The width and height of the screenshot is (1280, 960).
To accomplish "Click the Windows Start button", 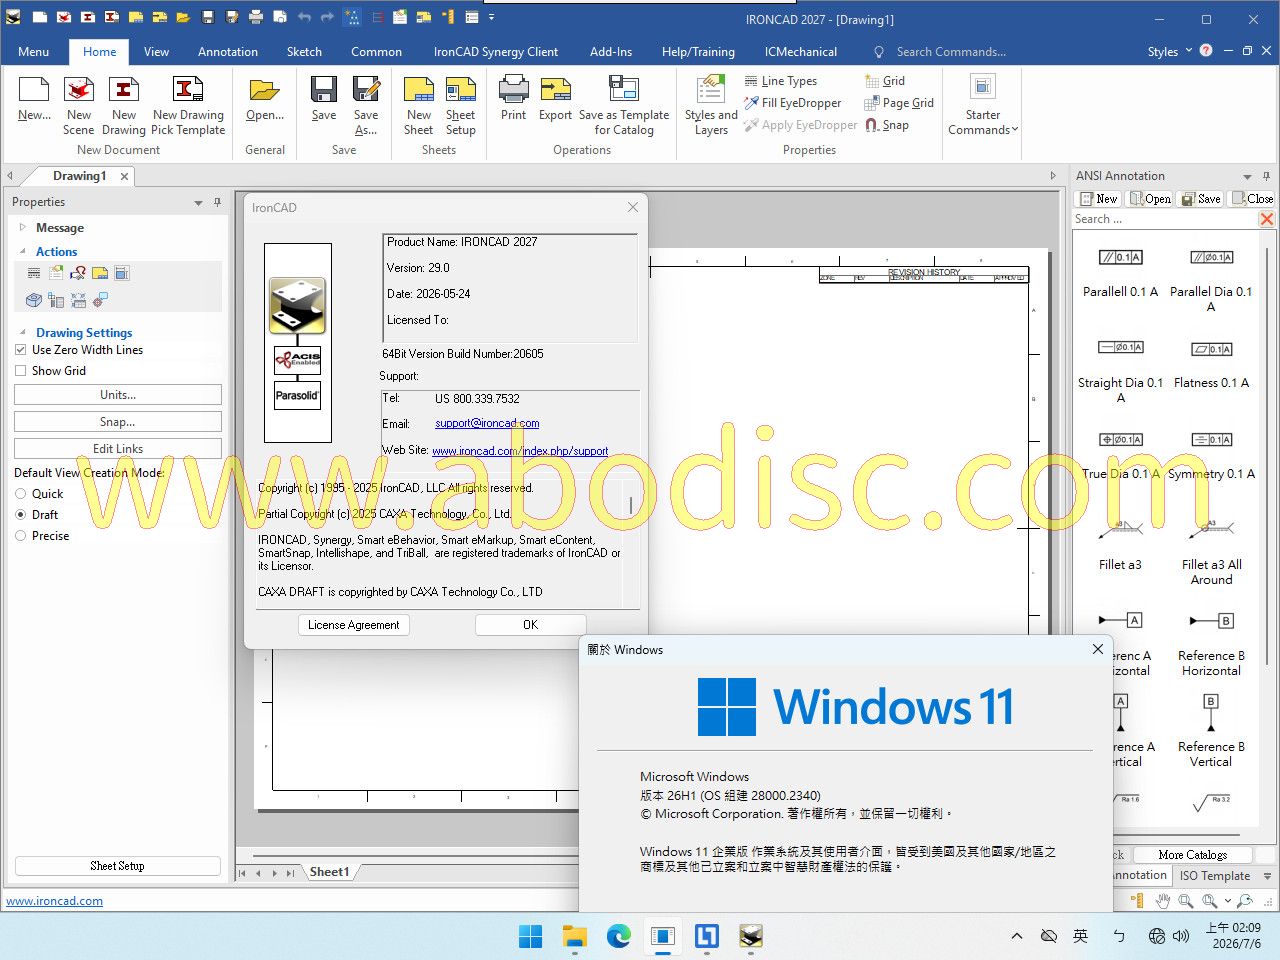I will (x=531, y=936).
